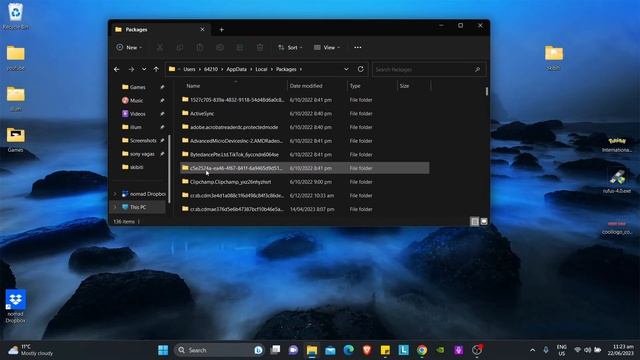Select the ActiveSync folder row
640x360 pixels.
point(304,113)
